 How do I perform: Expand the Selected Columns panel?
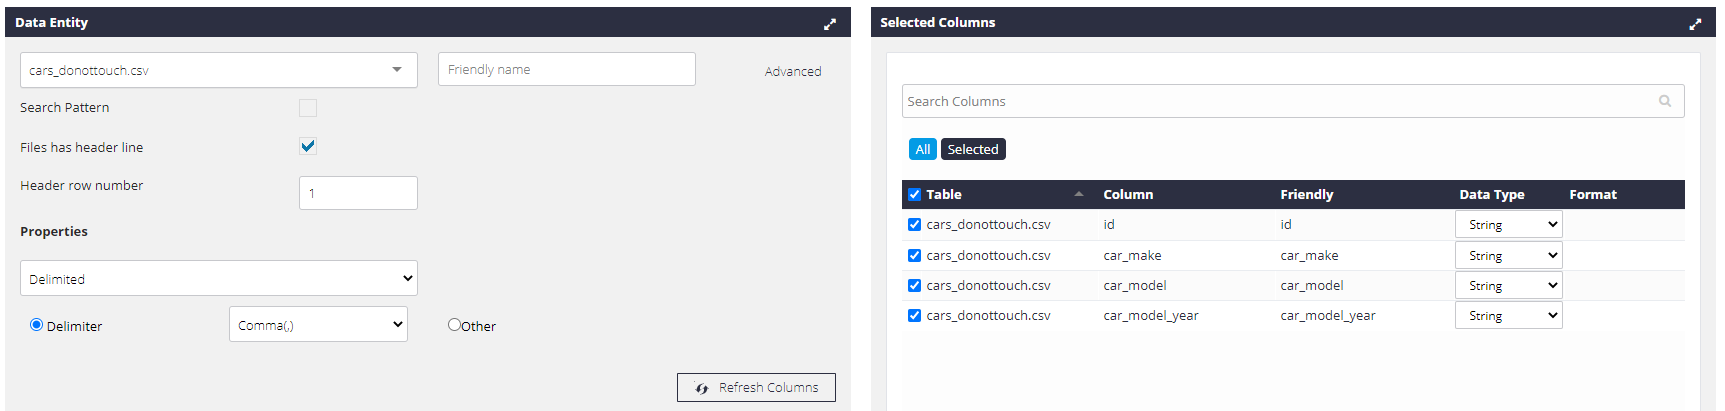(x=1694, y=24)
